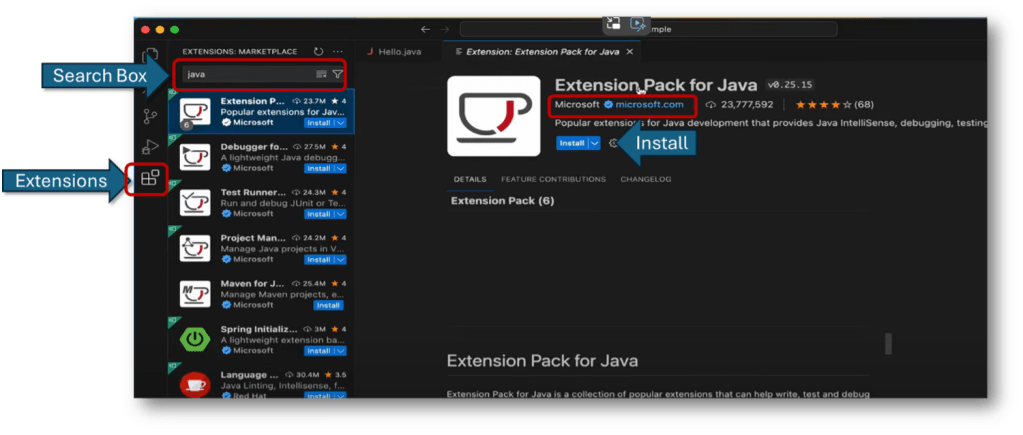This screenshot has height=435, width=1023.
Task: Click the filter extensions funnel icon
Action: click(x=337, y=74)
